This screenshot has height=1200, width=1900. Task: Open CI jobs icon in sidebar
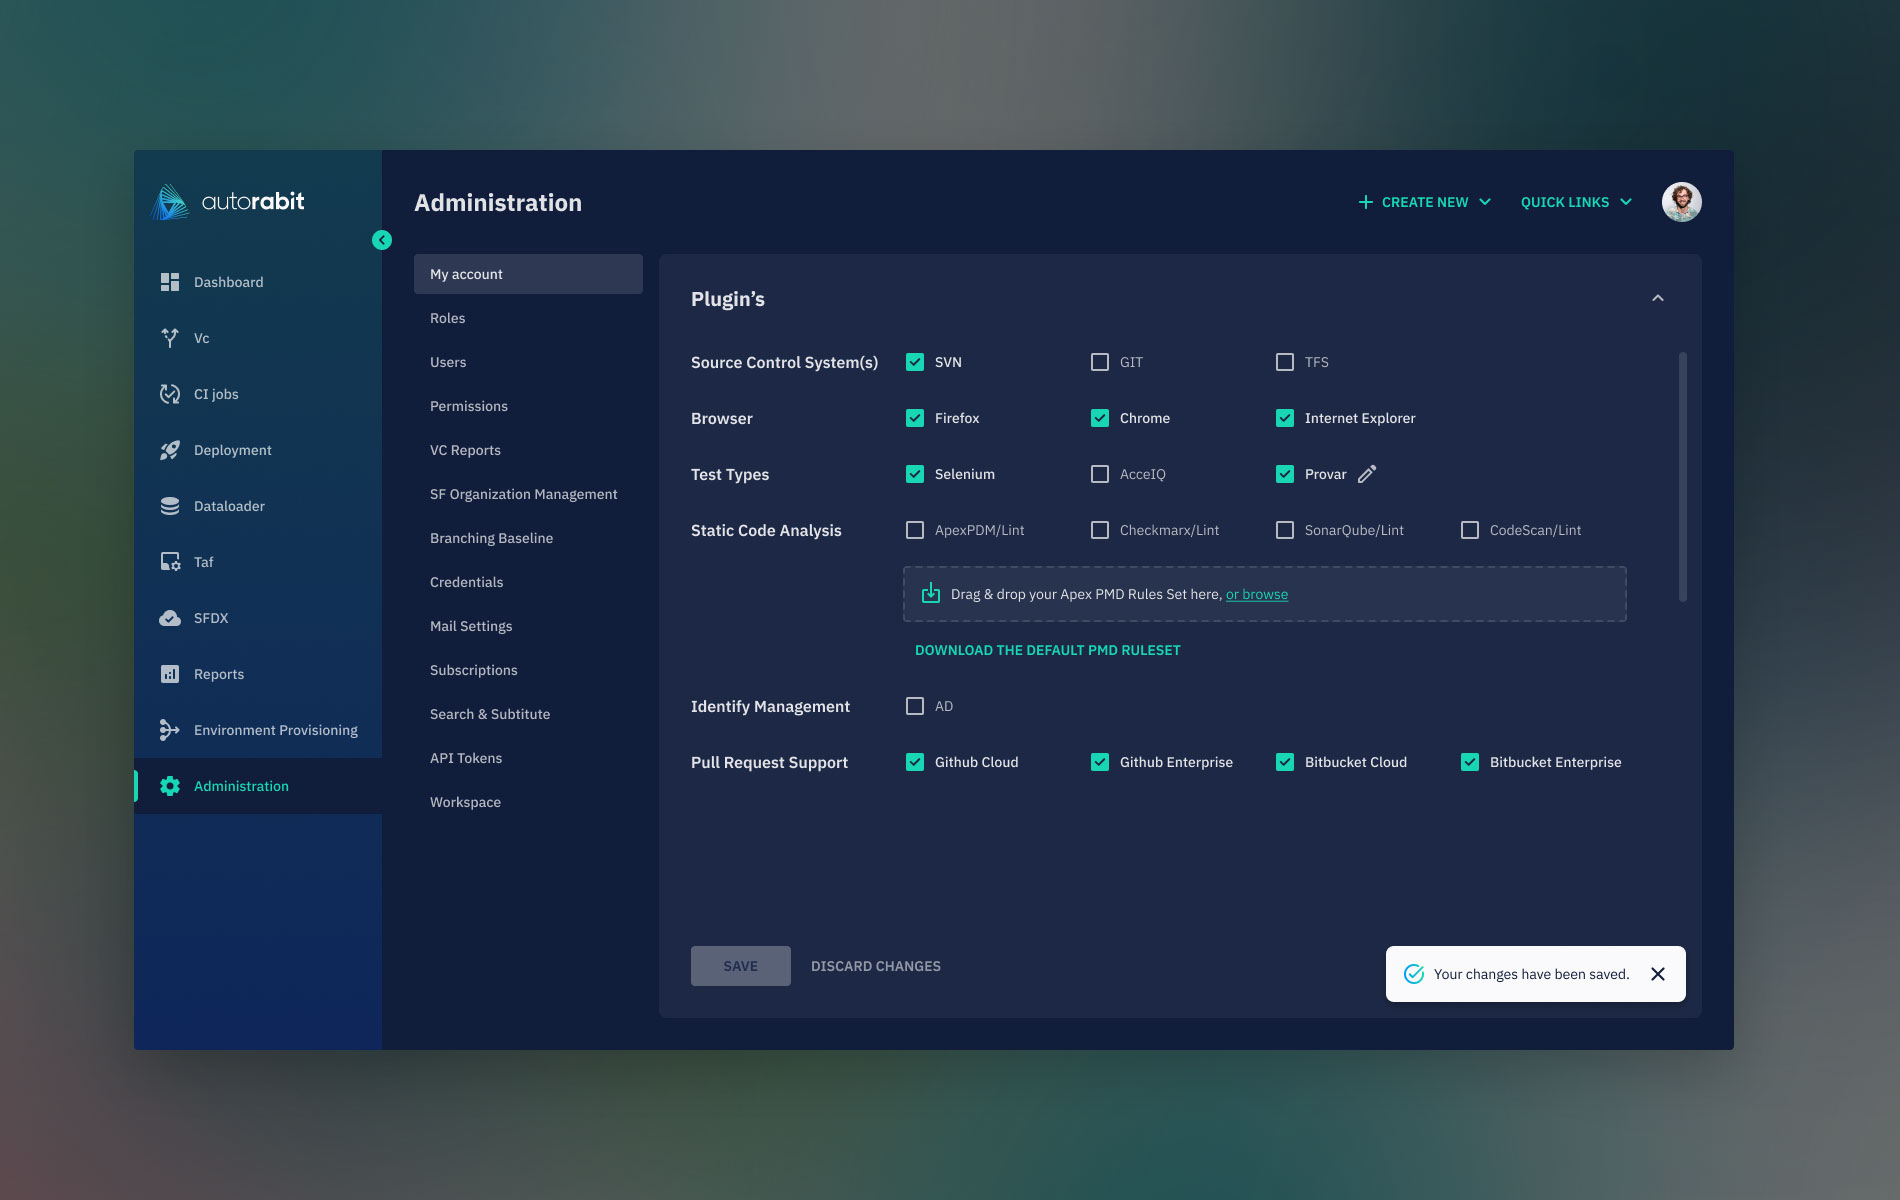pos(170,394)
